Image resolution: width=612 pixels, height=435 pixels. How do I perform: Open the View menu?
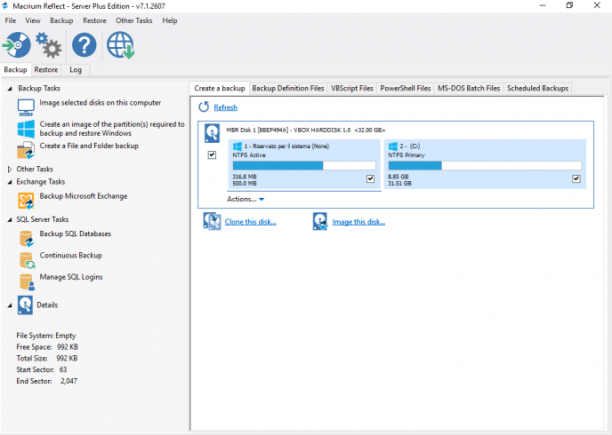[33, 21]
